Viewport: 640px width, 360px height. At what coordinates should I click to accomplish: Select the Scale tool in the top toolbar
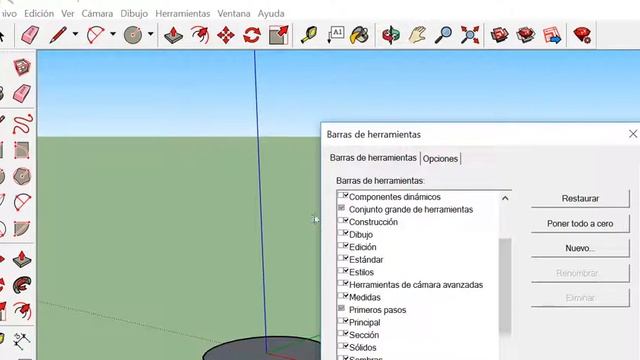click(x=278, y=35)
